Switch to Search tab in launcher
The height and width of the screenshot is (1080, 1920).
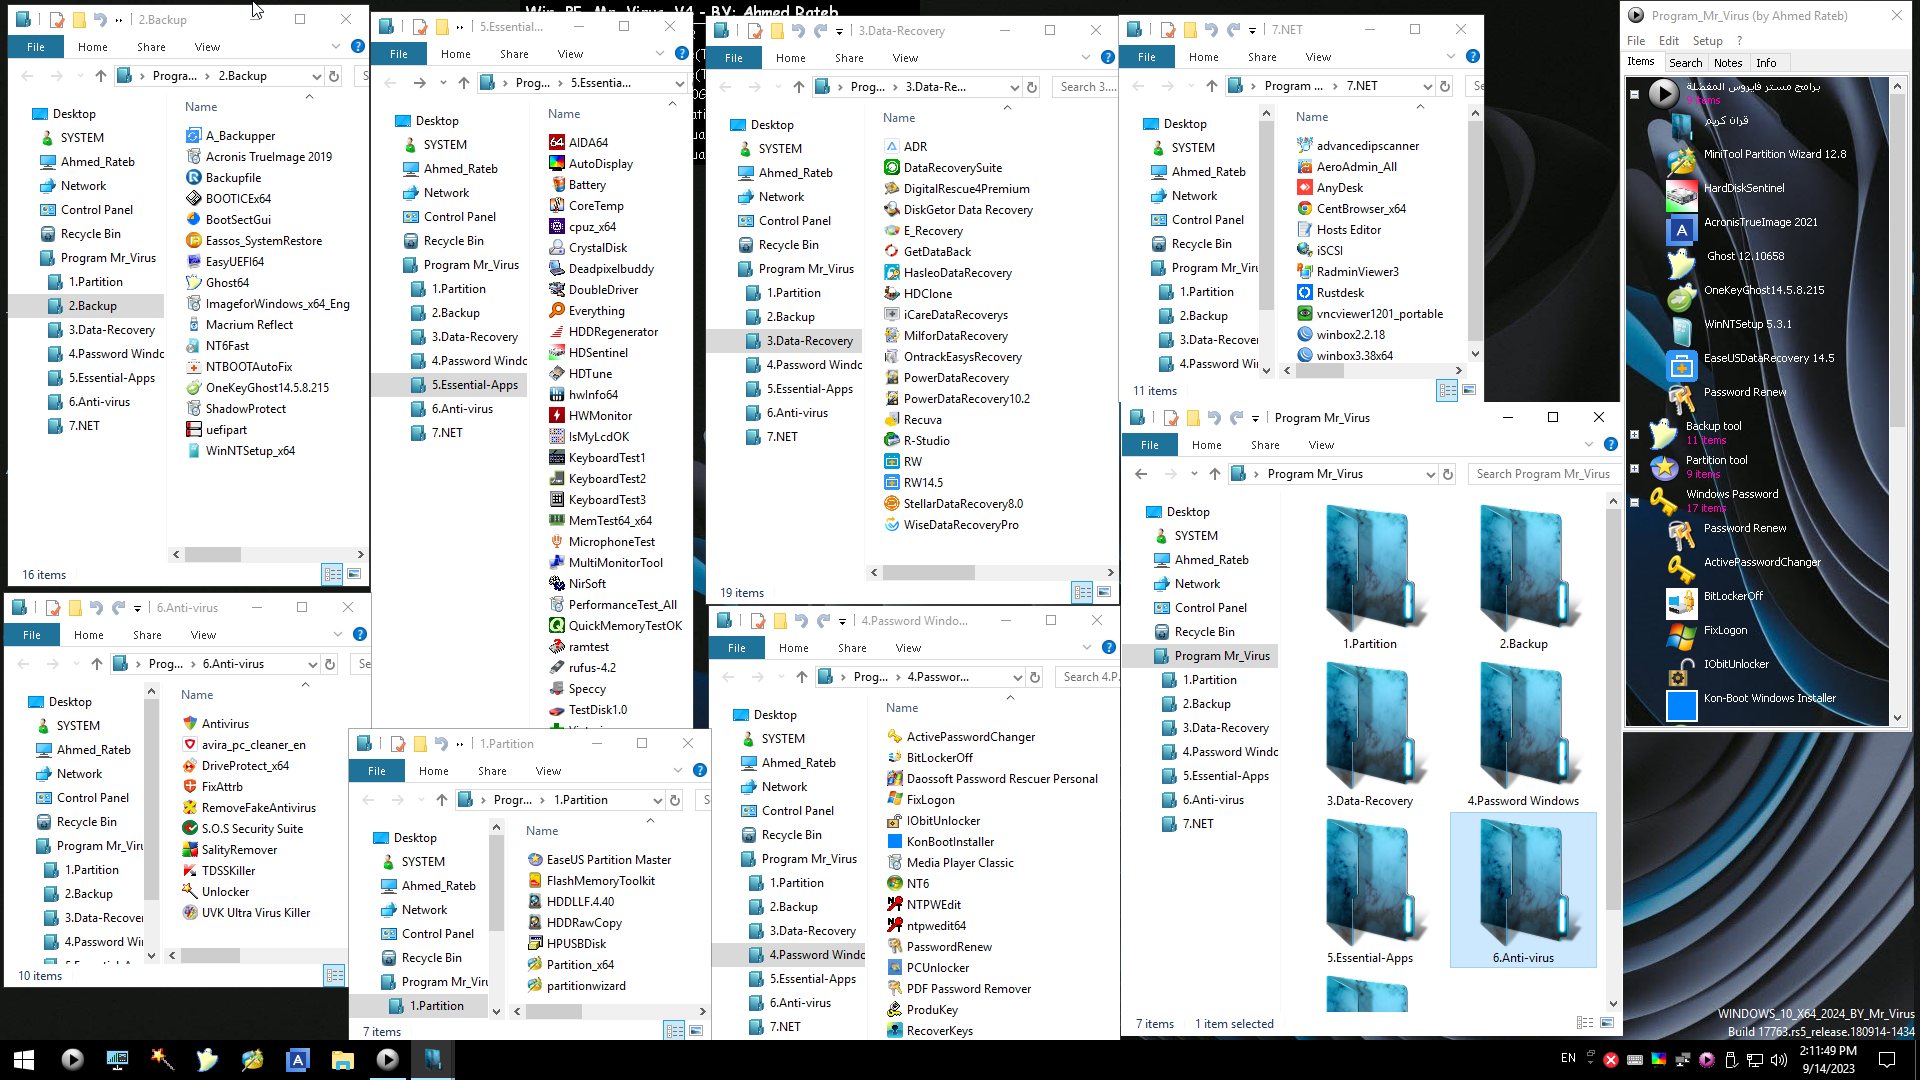click(x=1685, y=63)
